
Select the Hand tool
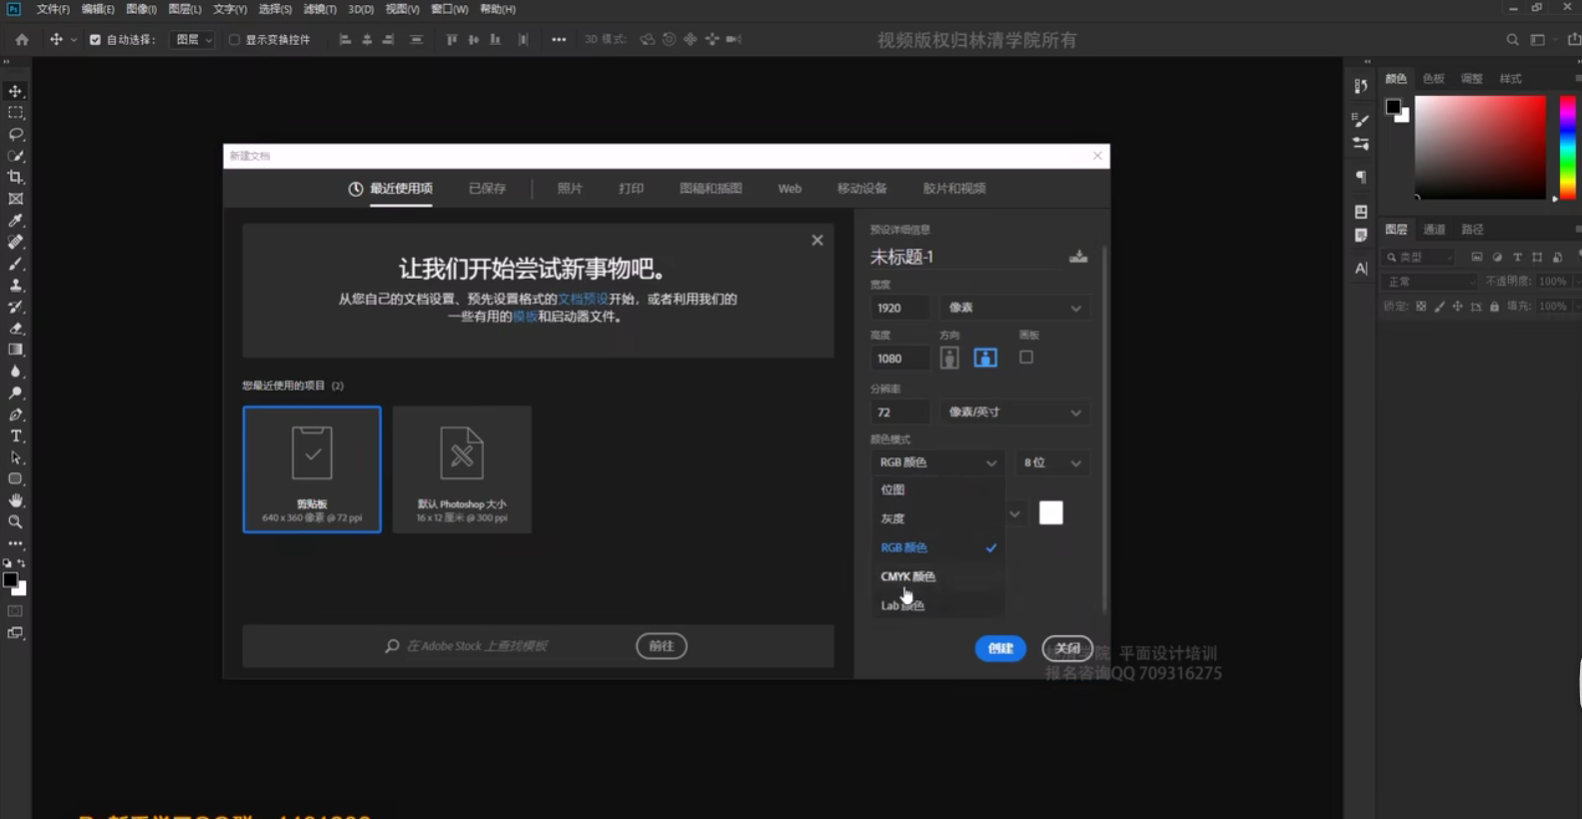click(x=16, y=500)
